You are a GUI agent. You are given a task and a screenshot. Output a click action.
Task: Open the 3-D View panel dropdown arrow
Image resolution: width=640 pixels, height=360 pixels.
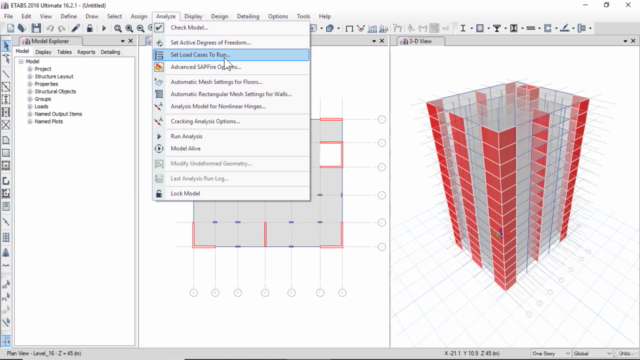(x=625, y=41)
